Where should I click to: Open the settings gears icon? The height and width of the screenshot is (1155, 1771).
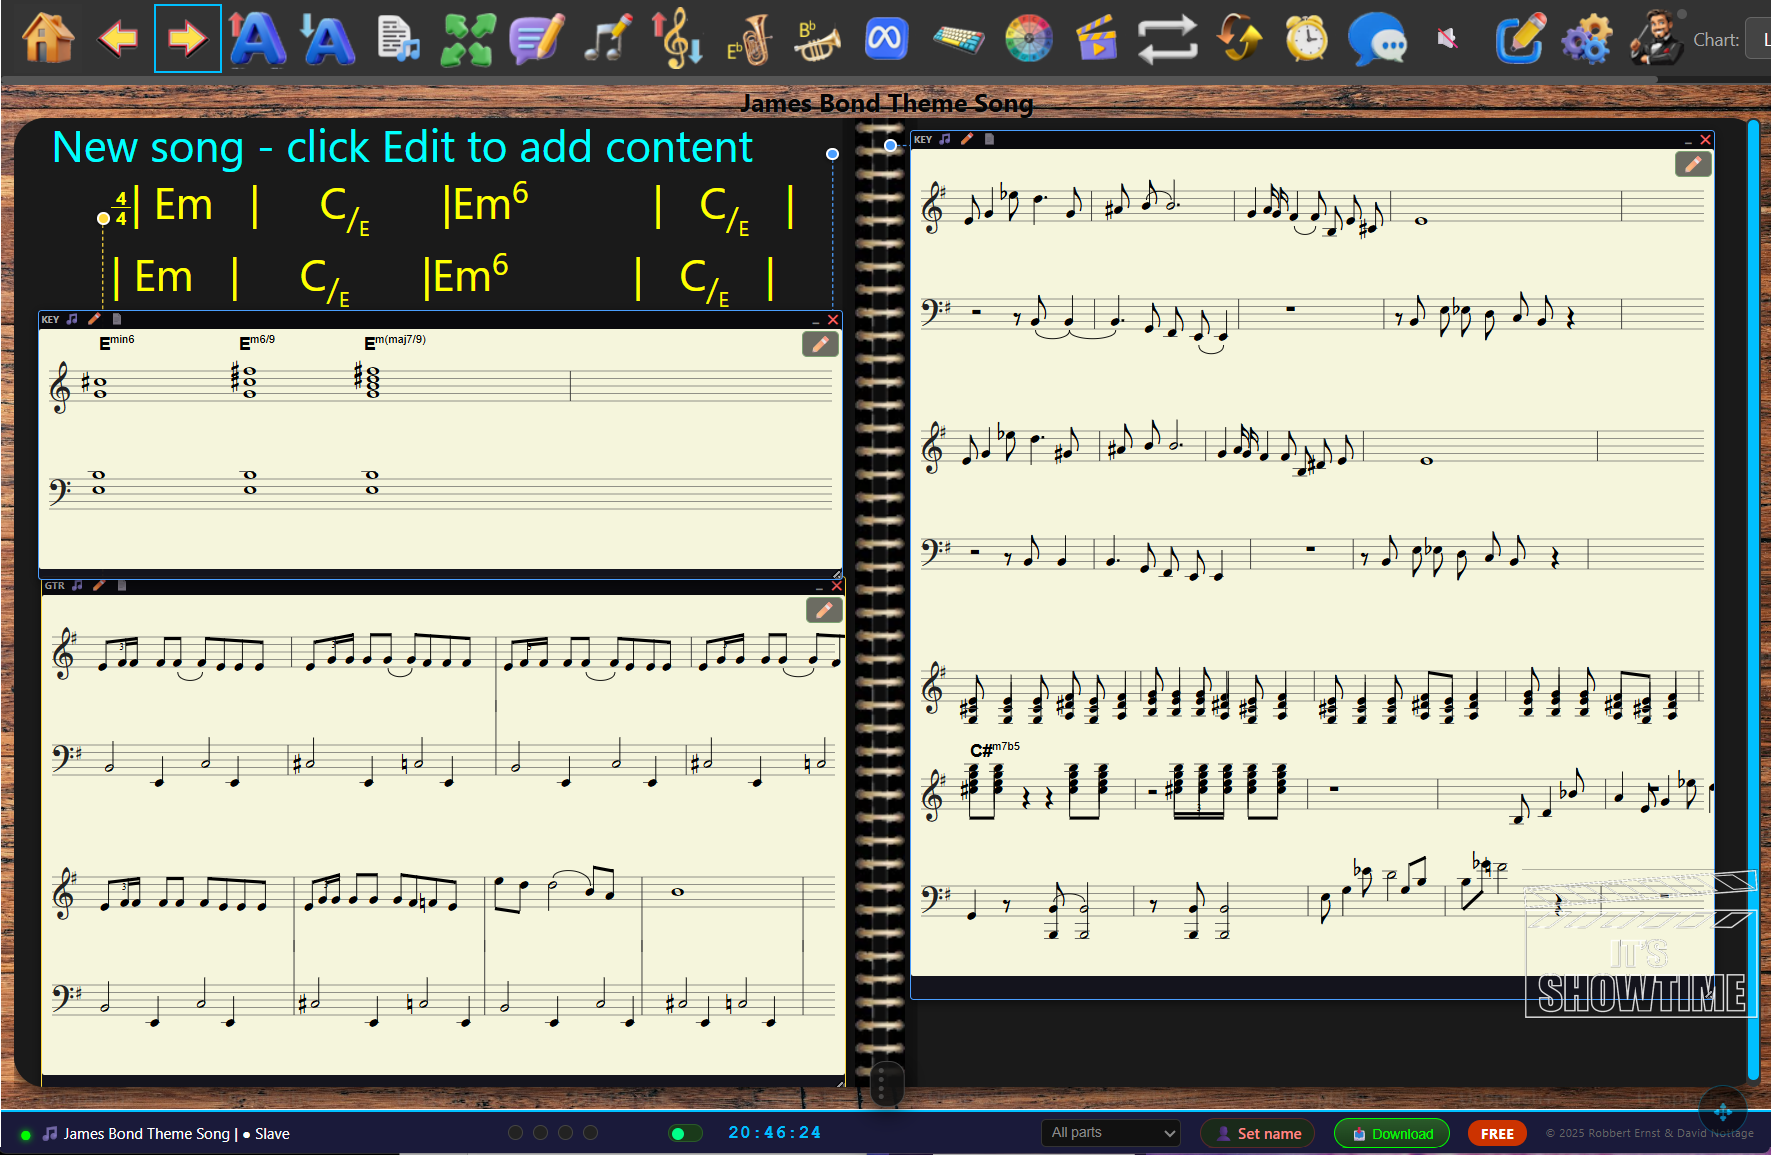1587,39
